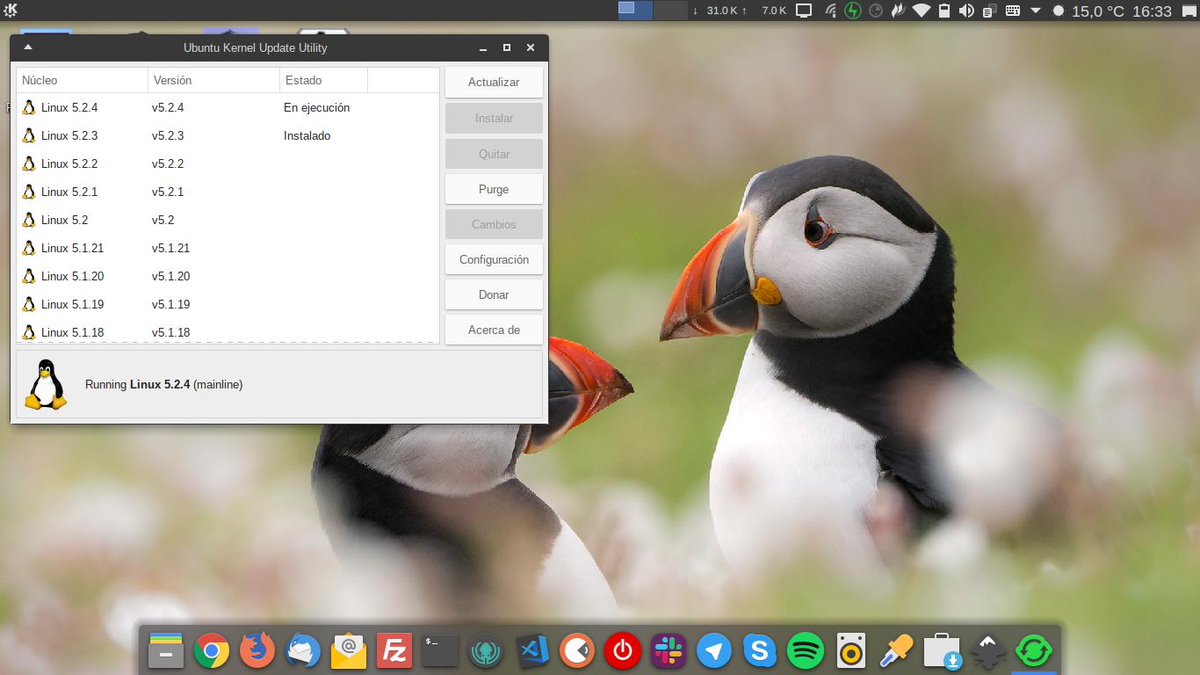This screenshot has width=1200, height=675.
Task: Click the v5.1.21 version cell
Action: [171, 247]
